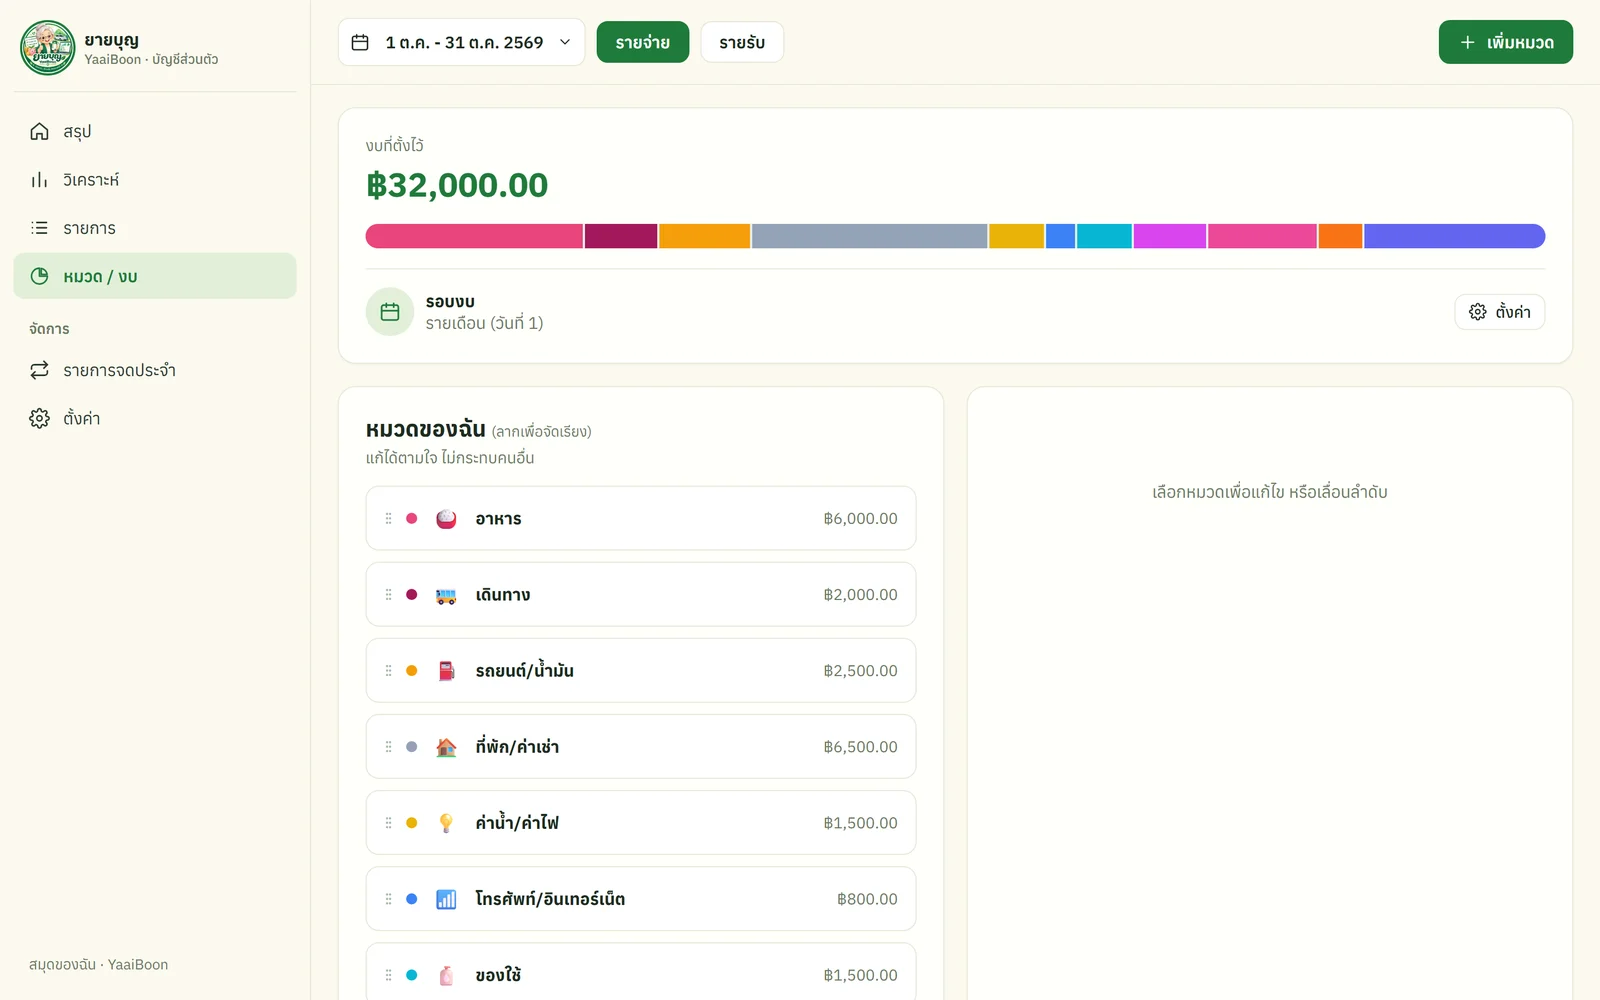The width and height of the screenshot is (1600, 1000).
Task: Click the gear icon in the sidebar ตั้งค่า
Action: pyautogui.click(x=39, y=418)
